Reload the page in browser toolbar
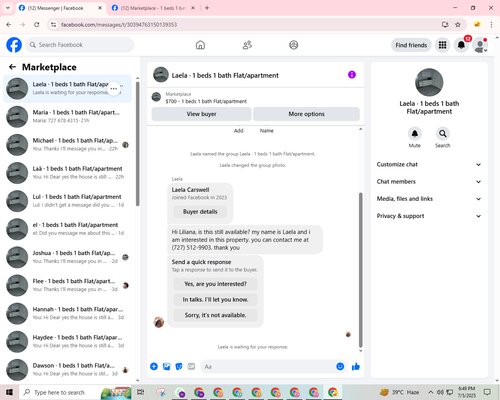 37,24
